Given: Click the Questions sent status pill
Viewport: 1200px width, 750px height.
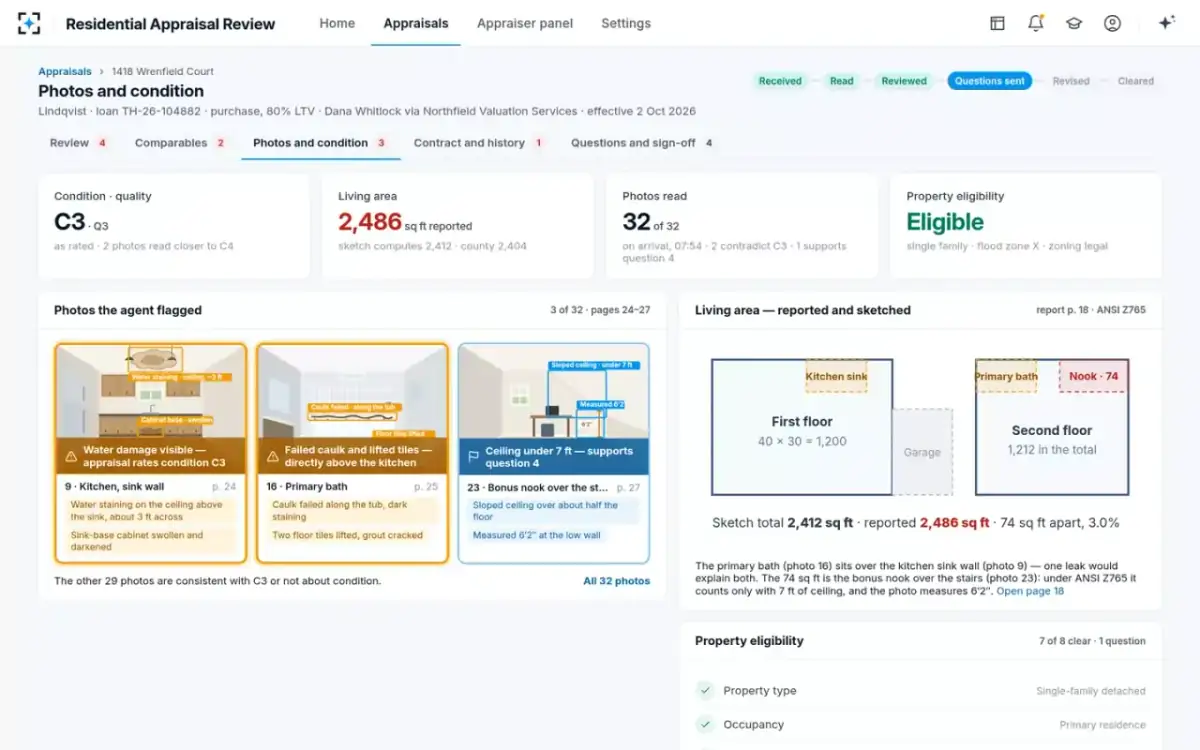Looking at the screenshot, I should coord(990,81).
